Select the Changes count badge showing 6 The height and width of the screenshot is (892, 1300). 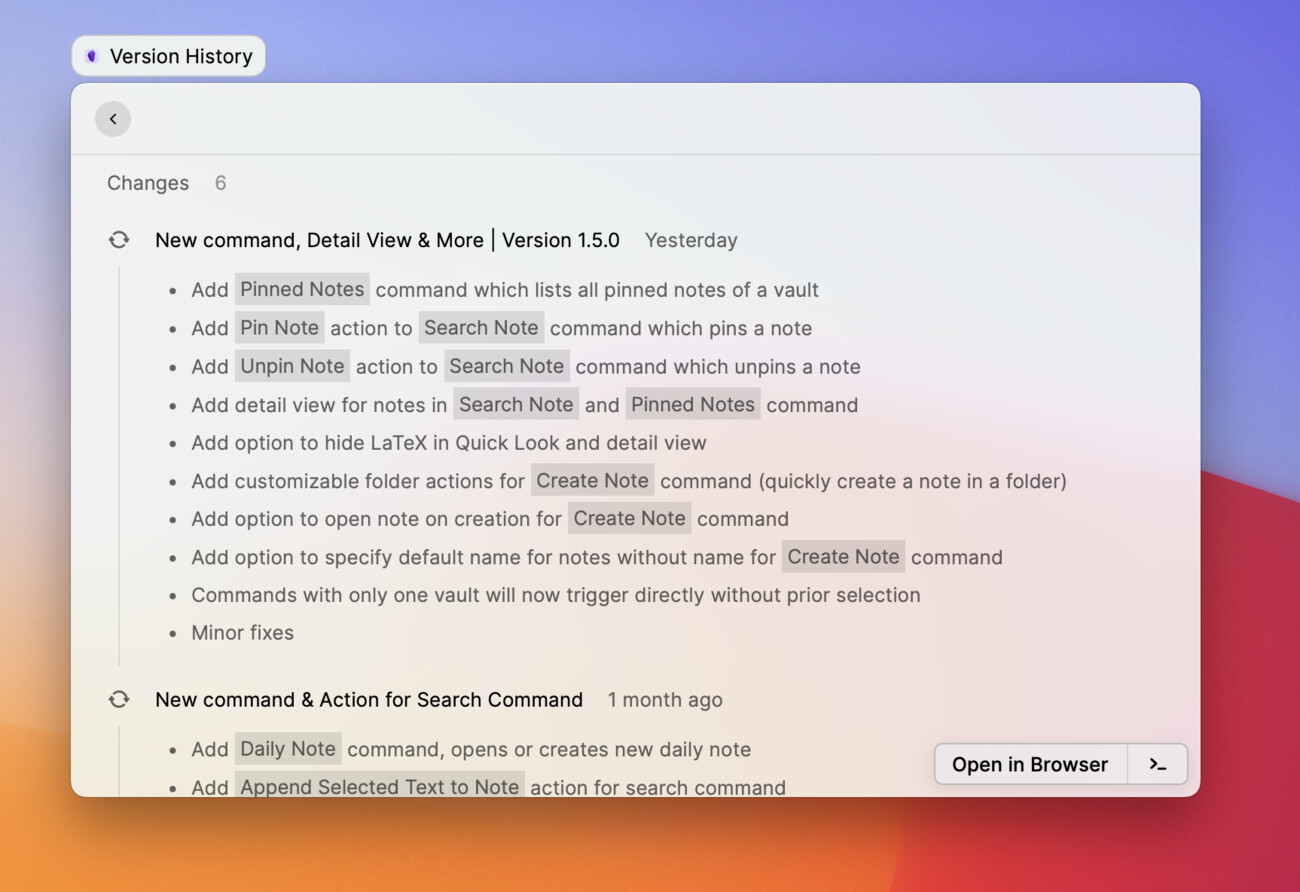pyautogui.click(x=220, y=183)
